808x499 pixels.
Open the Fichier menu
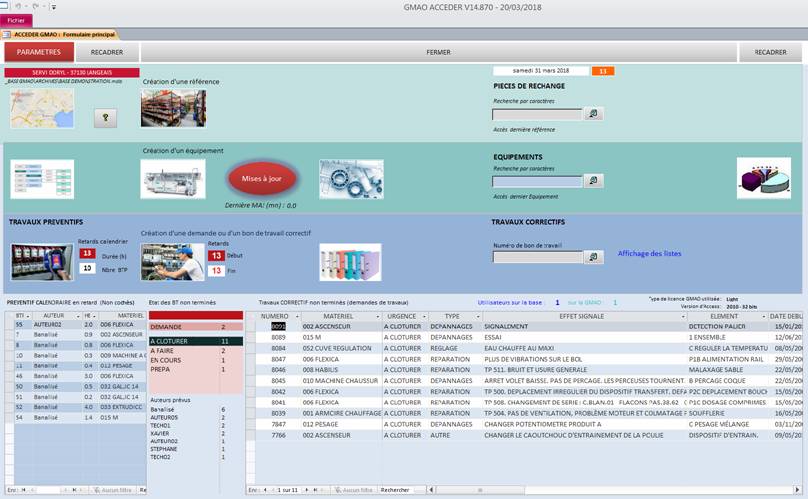point(16,20)
